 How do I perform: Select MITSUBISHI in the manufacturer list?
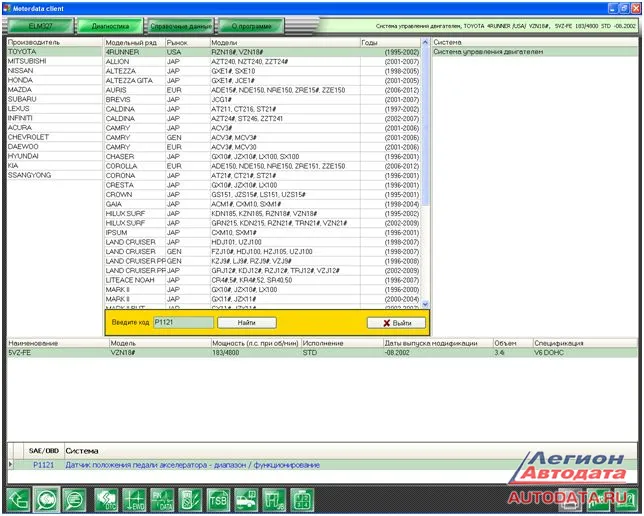(54, 61)
